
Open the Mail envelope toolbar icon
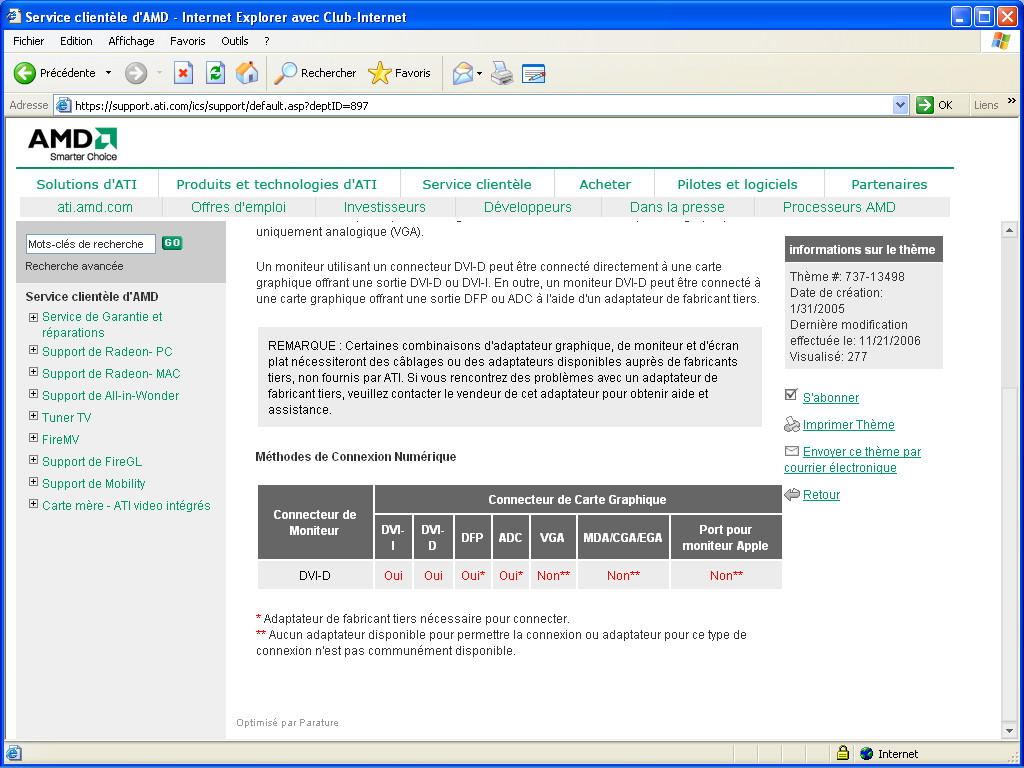click(x=462, y=73)
